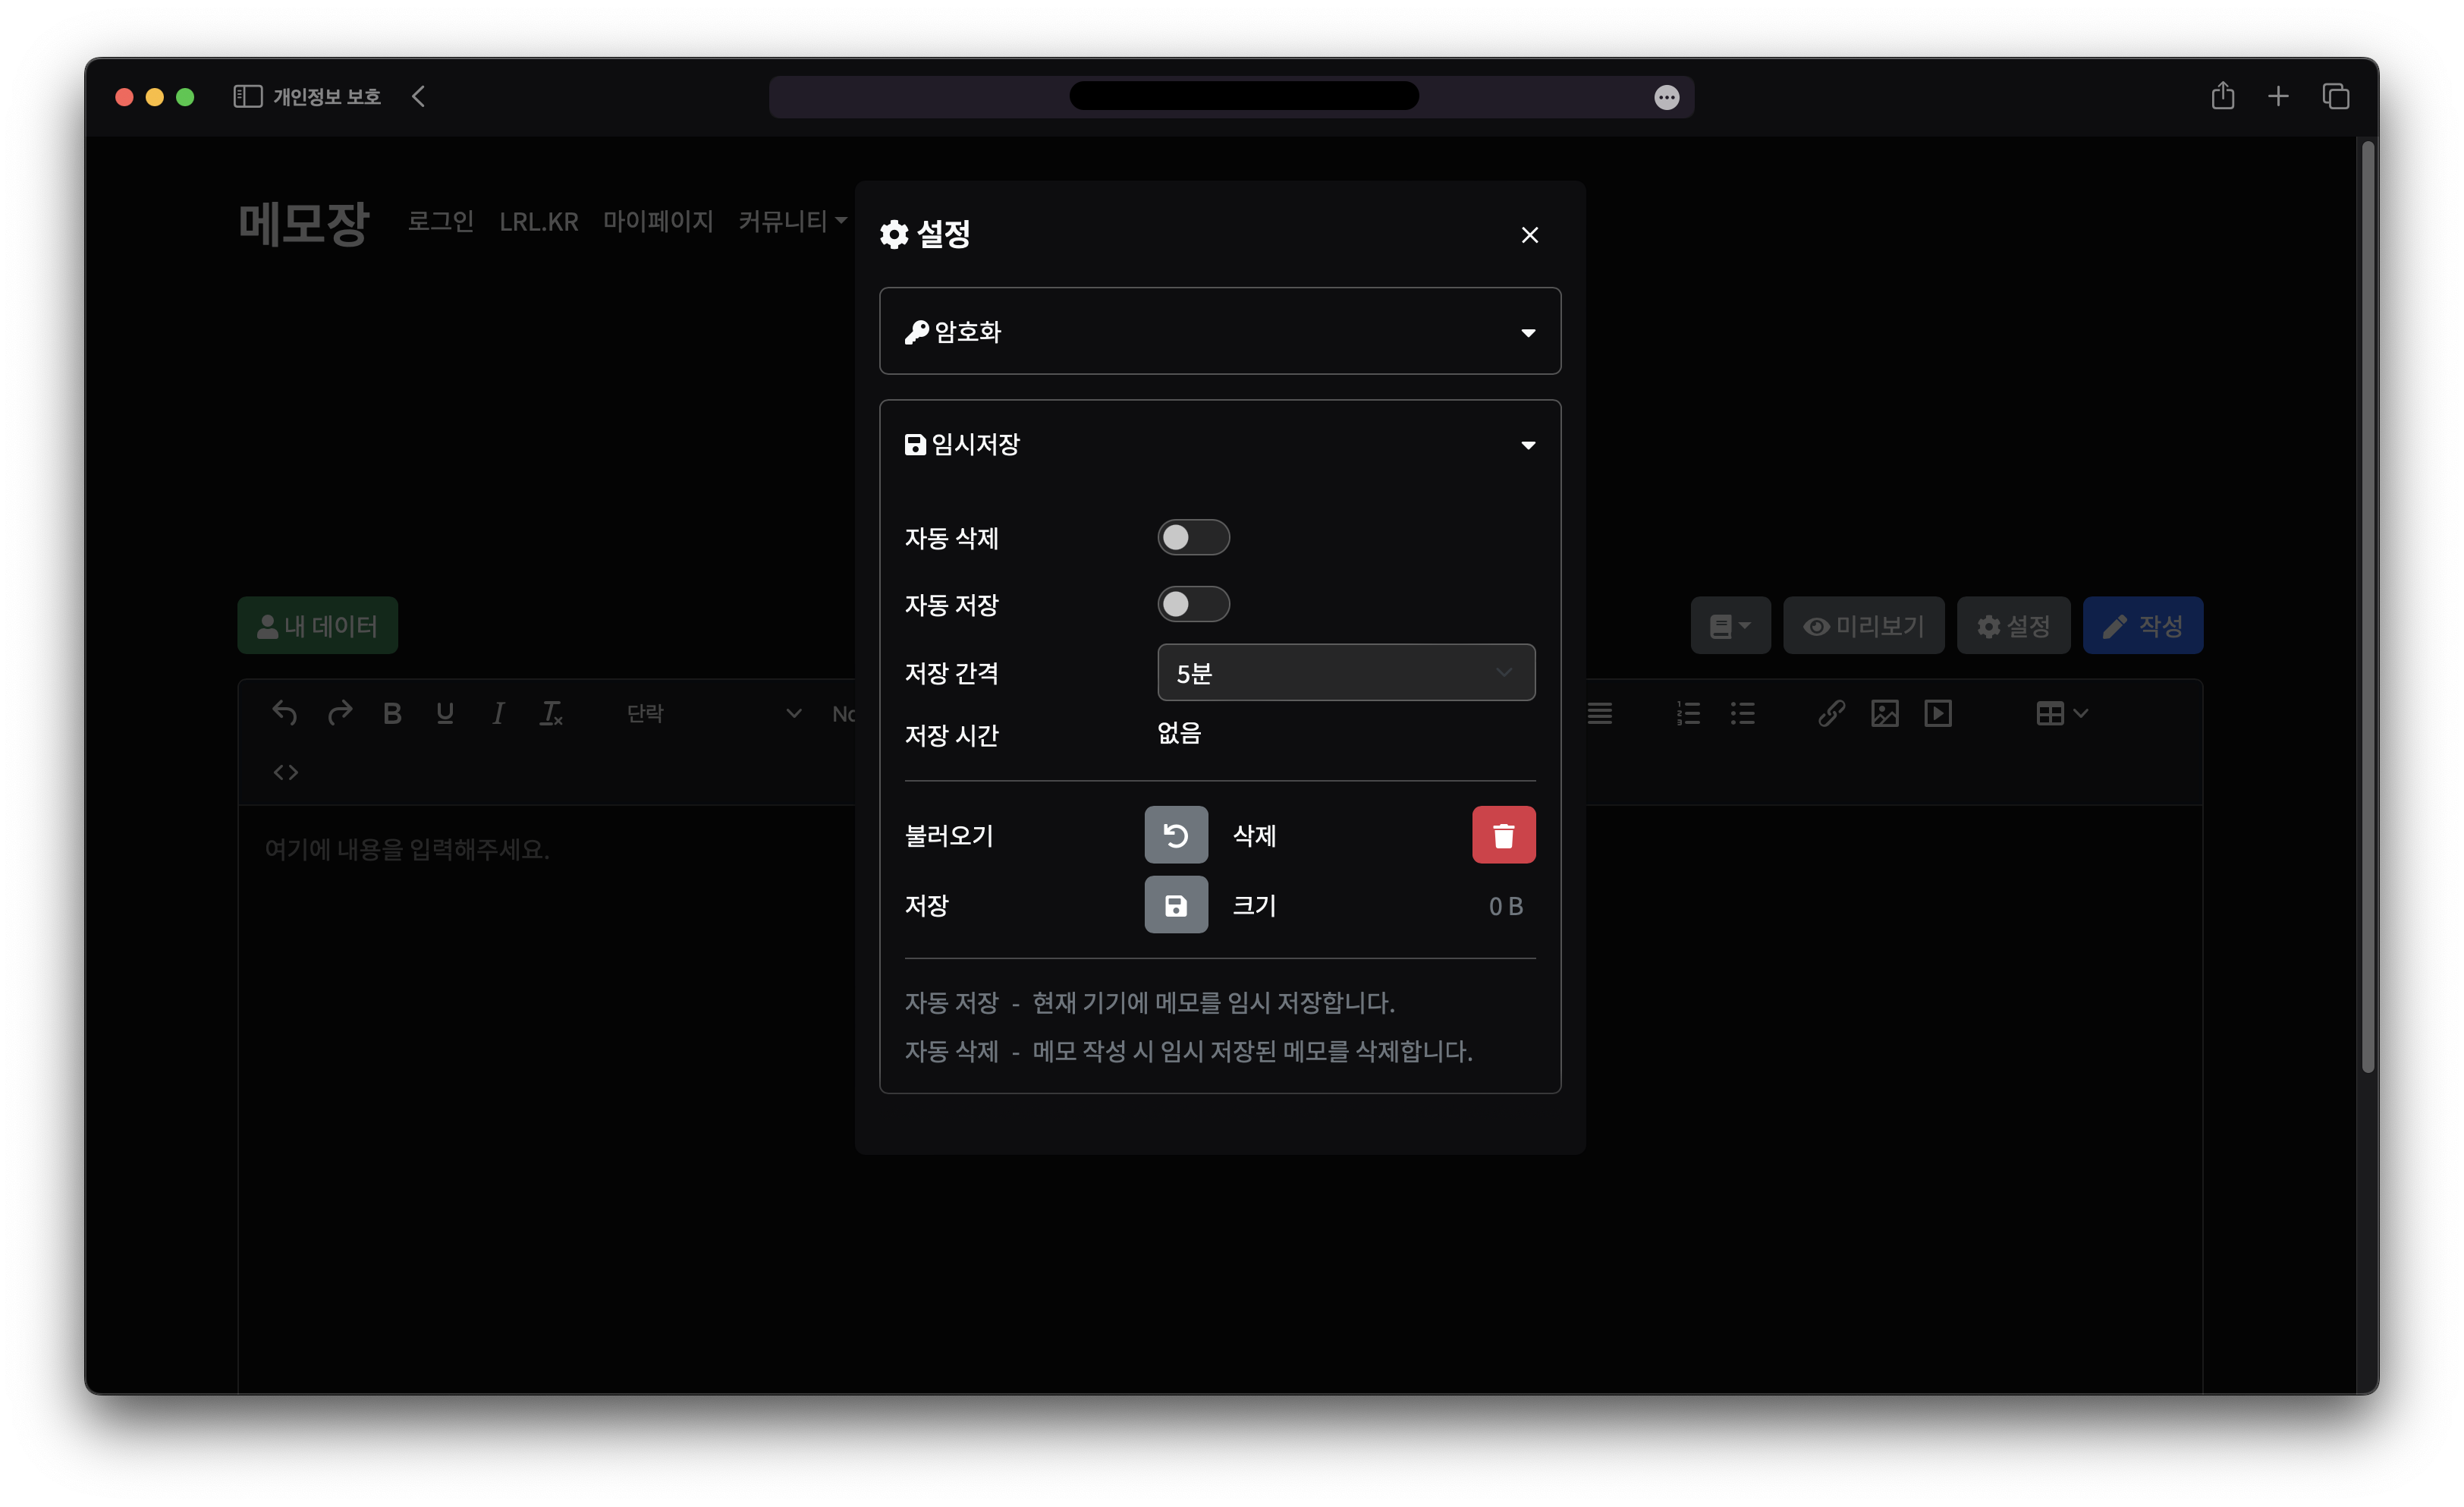Screen dimensions: 2464x1507
Task: Click the blue 작성 button
Action: tap(2142, 625)
